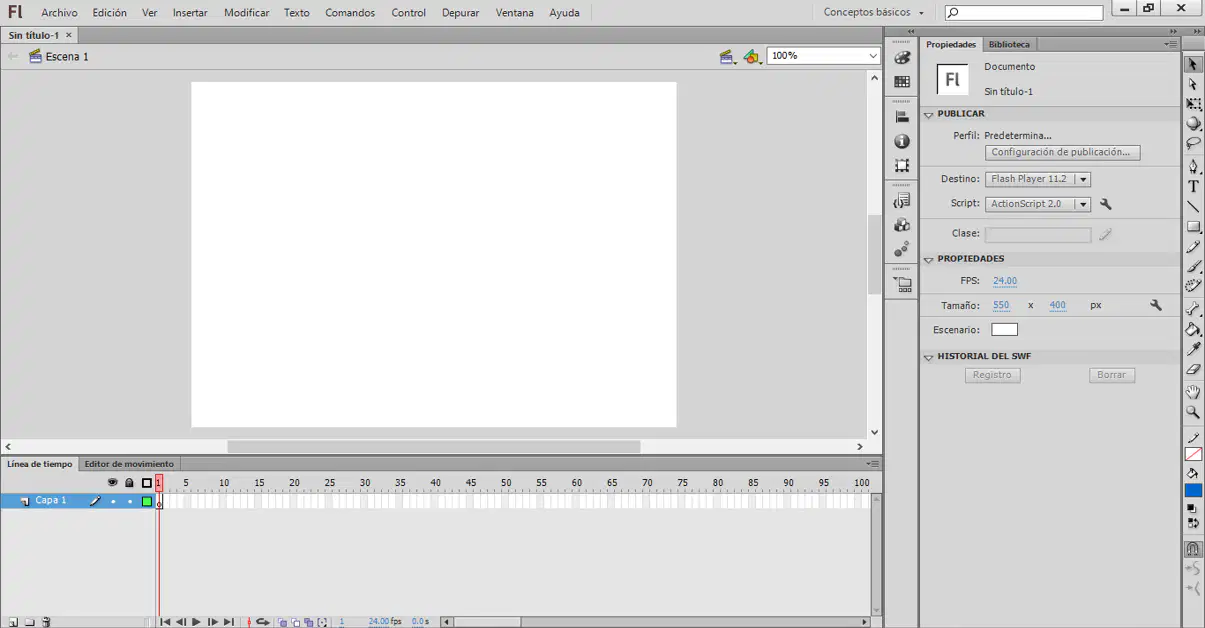Select the Pencil tool
This screenshot has height=628, width=1205.
1193,247
